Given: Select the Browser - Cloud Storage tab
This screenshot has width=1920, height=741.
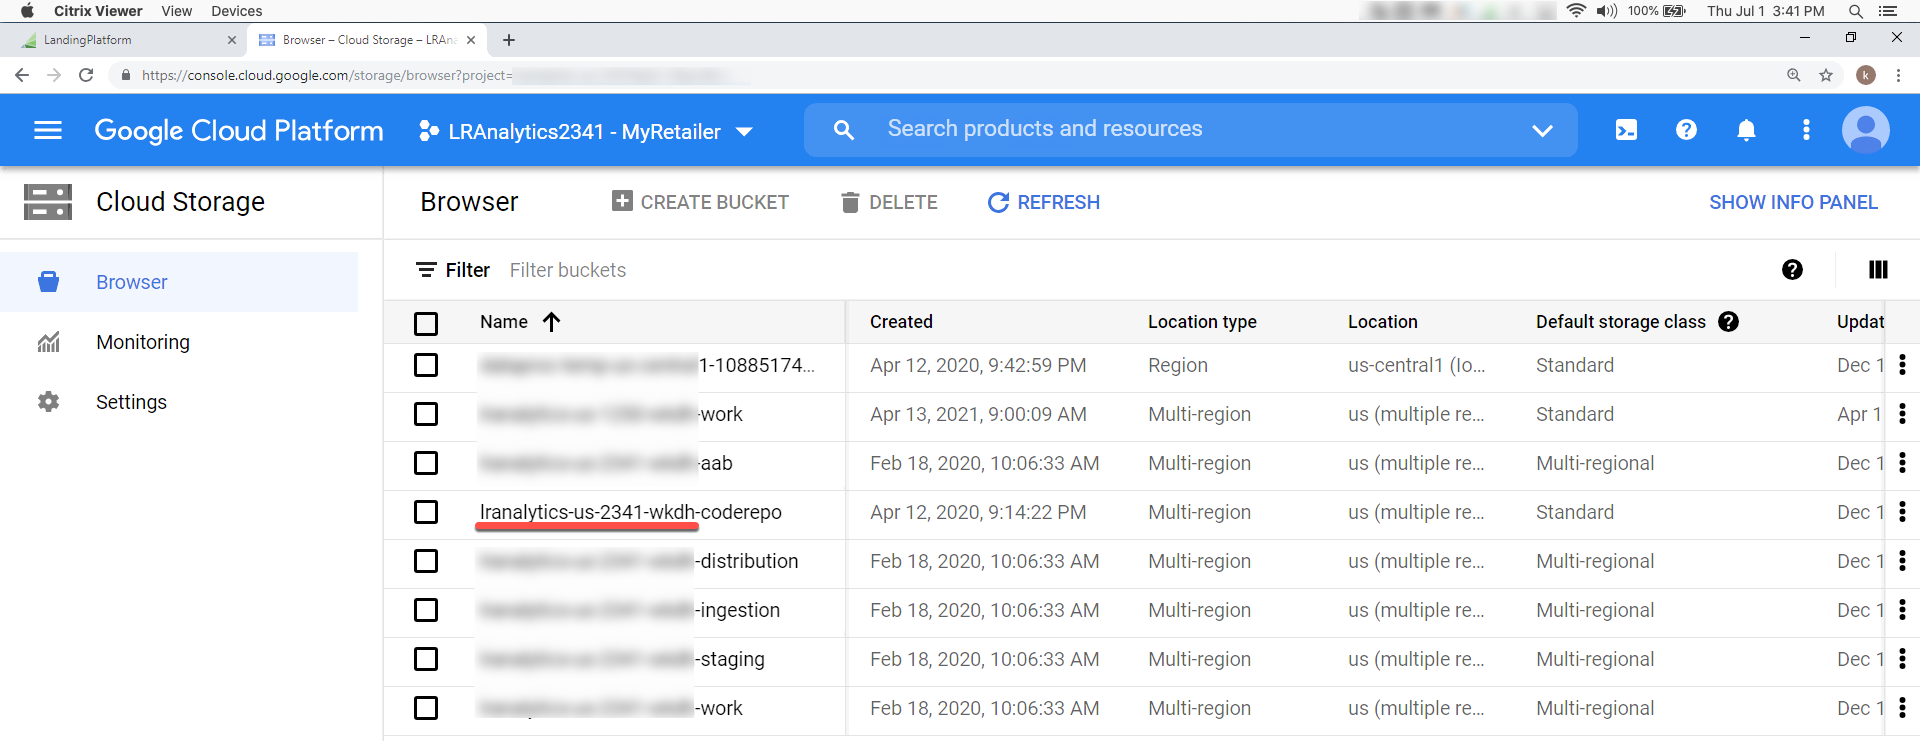Looking at the screenshot, I should [366, 40].
